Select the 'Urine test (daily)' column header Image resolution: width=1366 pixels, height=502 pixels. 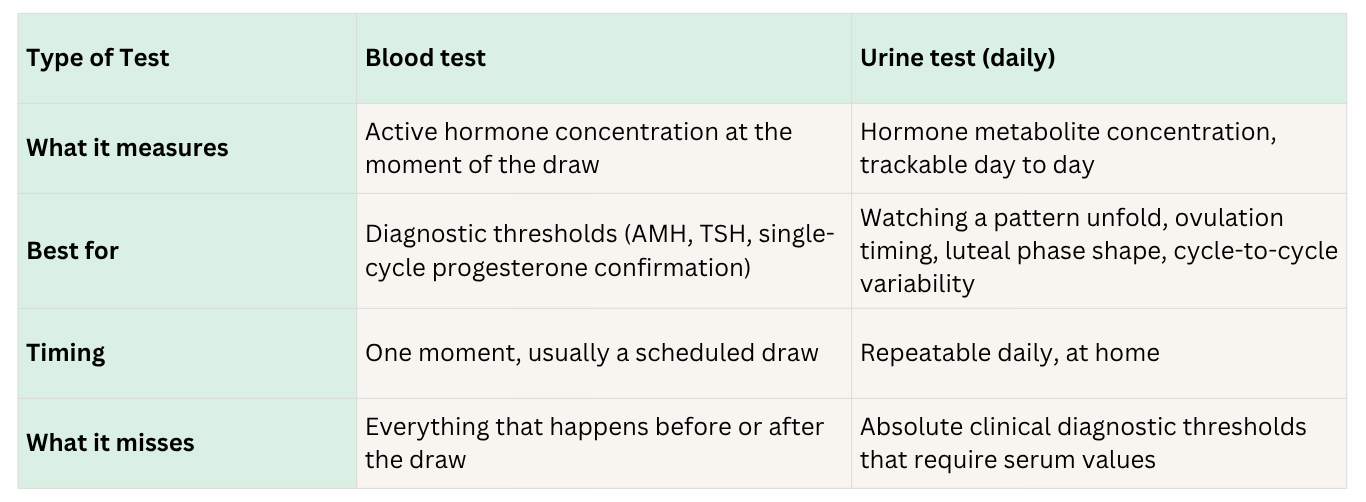(x=1099, y=58)
